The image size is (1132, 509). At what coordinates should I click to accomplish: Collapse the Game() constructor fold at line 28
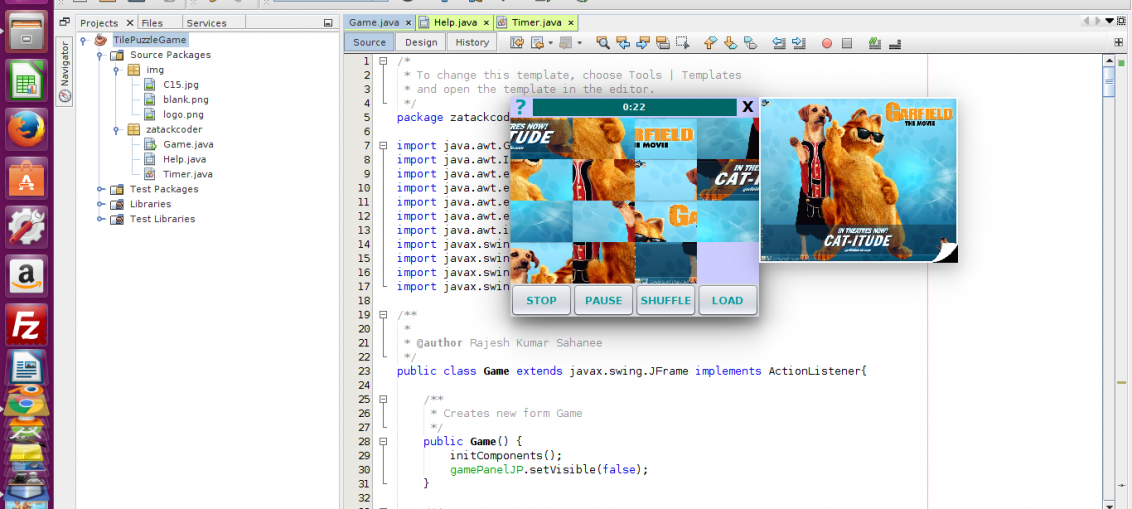383,441
